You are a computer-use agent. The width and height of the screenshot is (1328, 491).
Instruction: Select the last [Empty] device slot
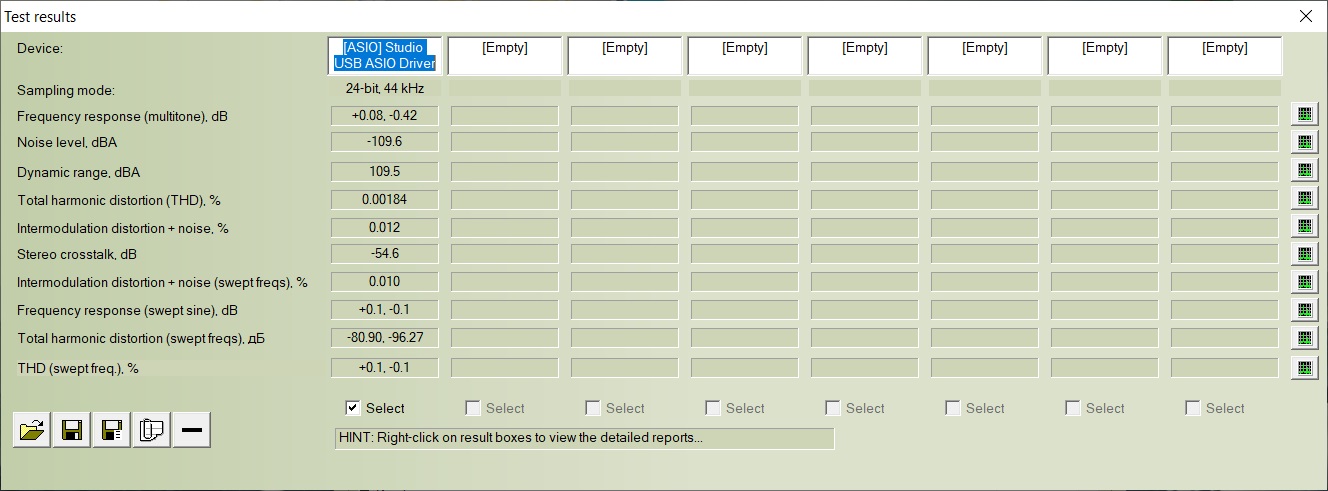coord(1225,55)
